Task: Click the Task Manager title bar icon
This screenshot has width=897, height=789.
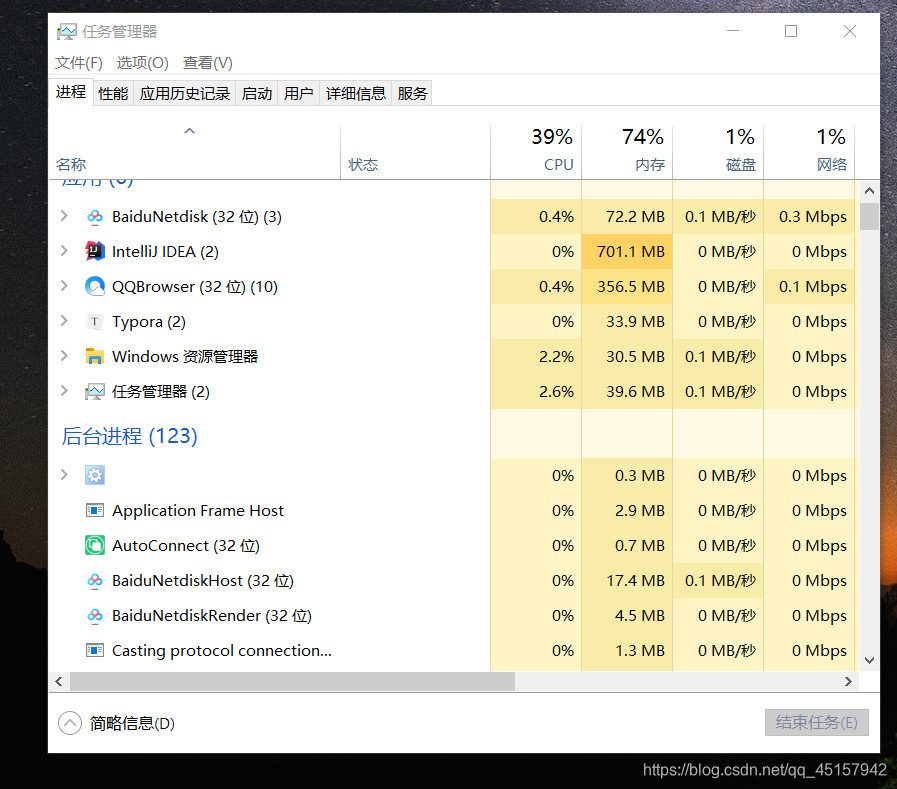Action: click(66, 31)
